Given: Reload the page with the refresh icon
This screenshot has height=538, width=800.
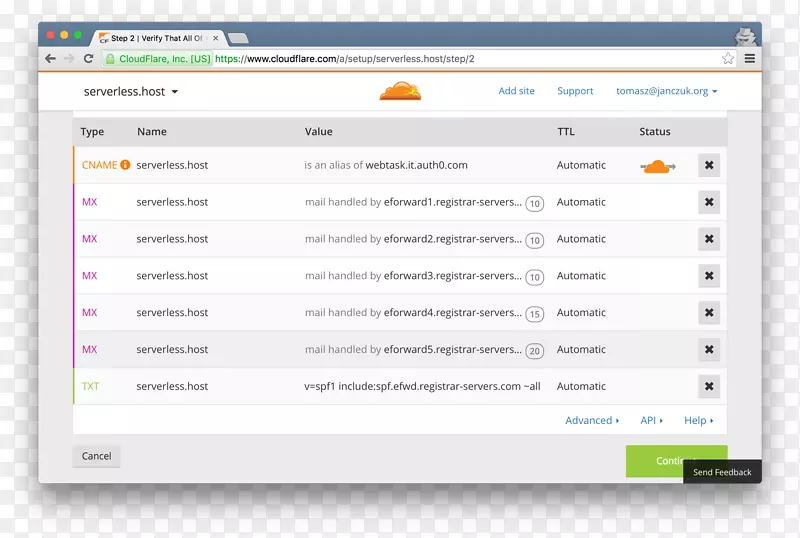Looking at the screenshot, I should [88, 59].
